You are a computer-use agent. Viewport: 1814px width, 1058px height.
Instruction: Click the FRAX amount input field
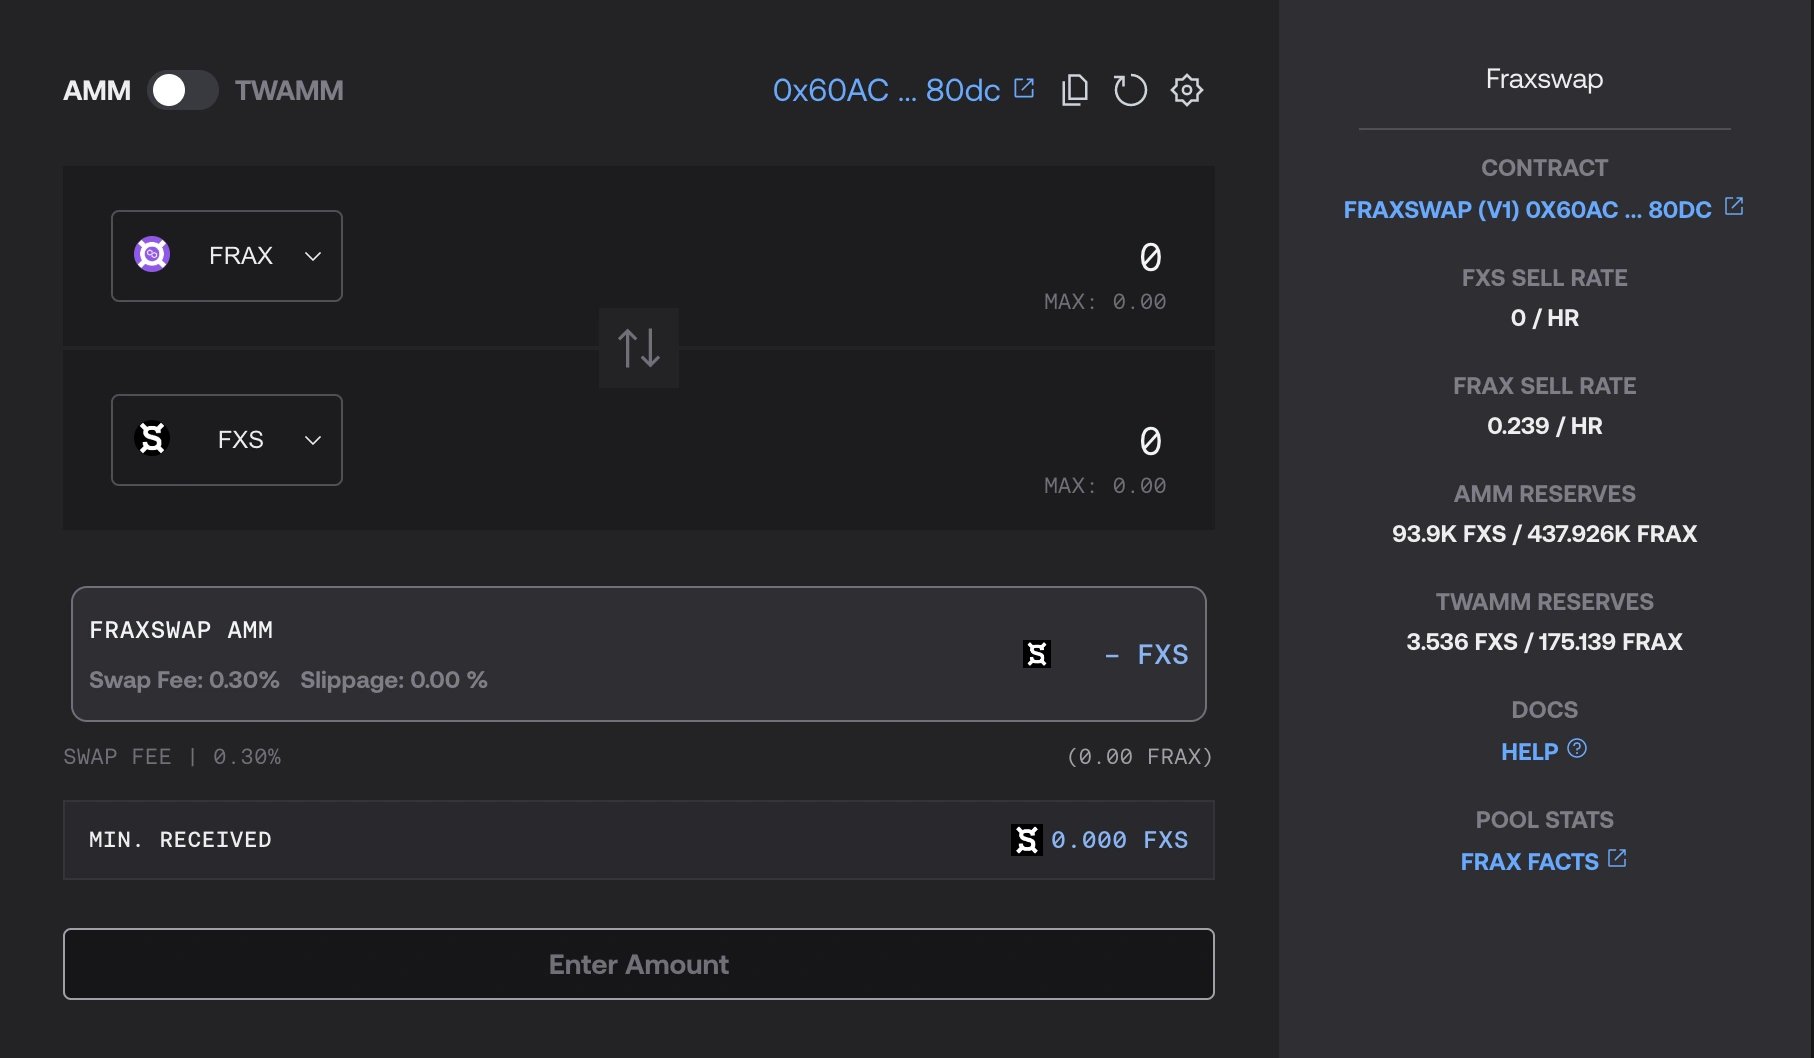[1151, 257]
